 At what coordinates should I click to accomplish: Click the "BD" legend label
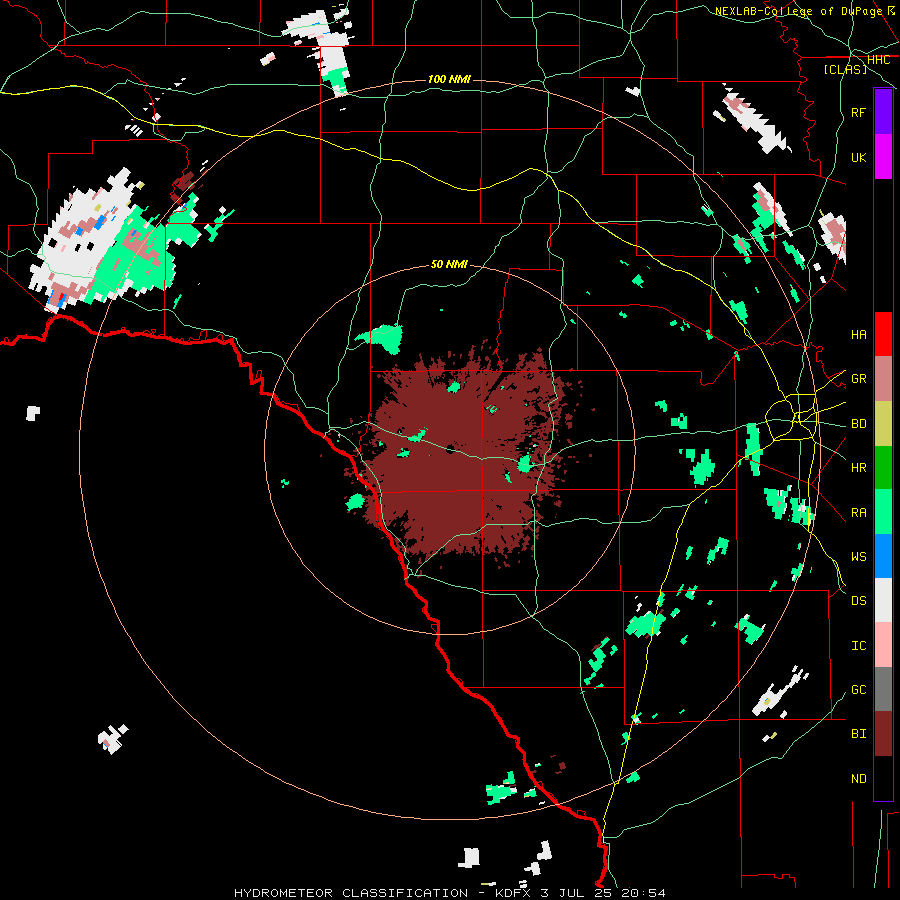click(859, 424)
